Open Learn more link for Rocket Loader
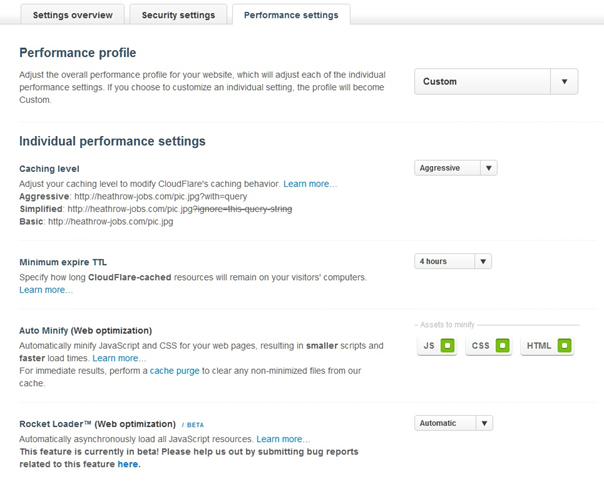This screenshot has width=604, height=481. click(283, 439)
